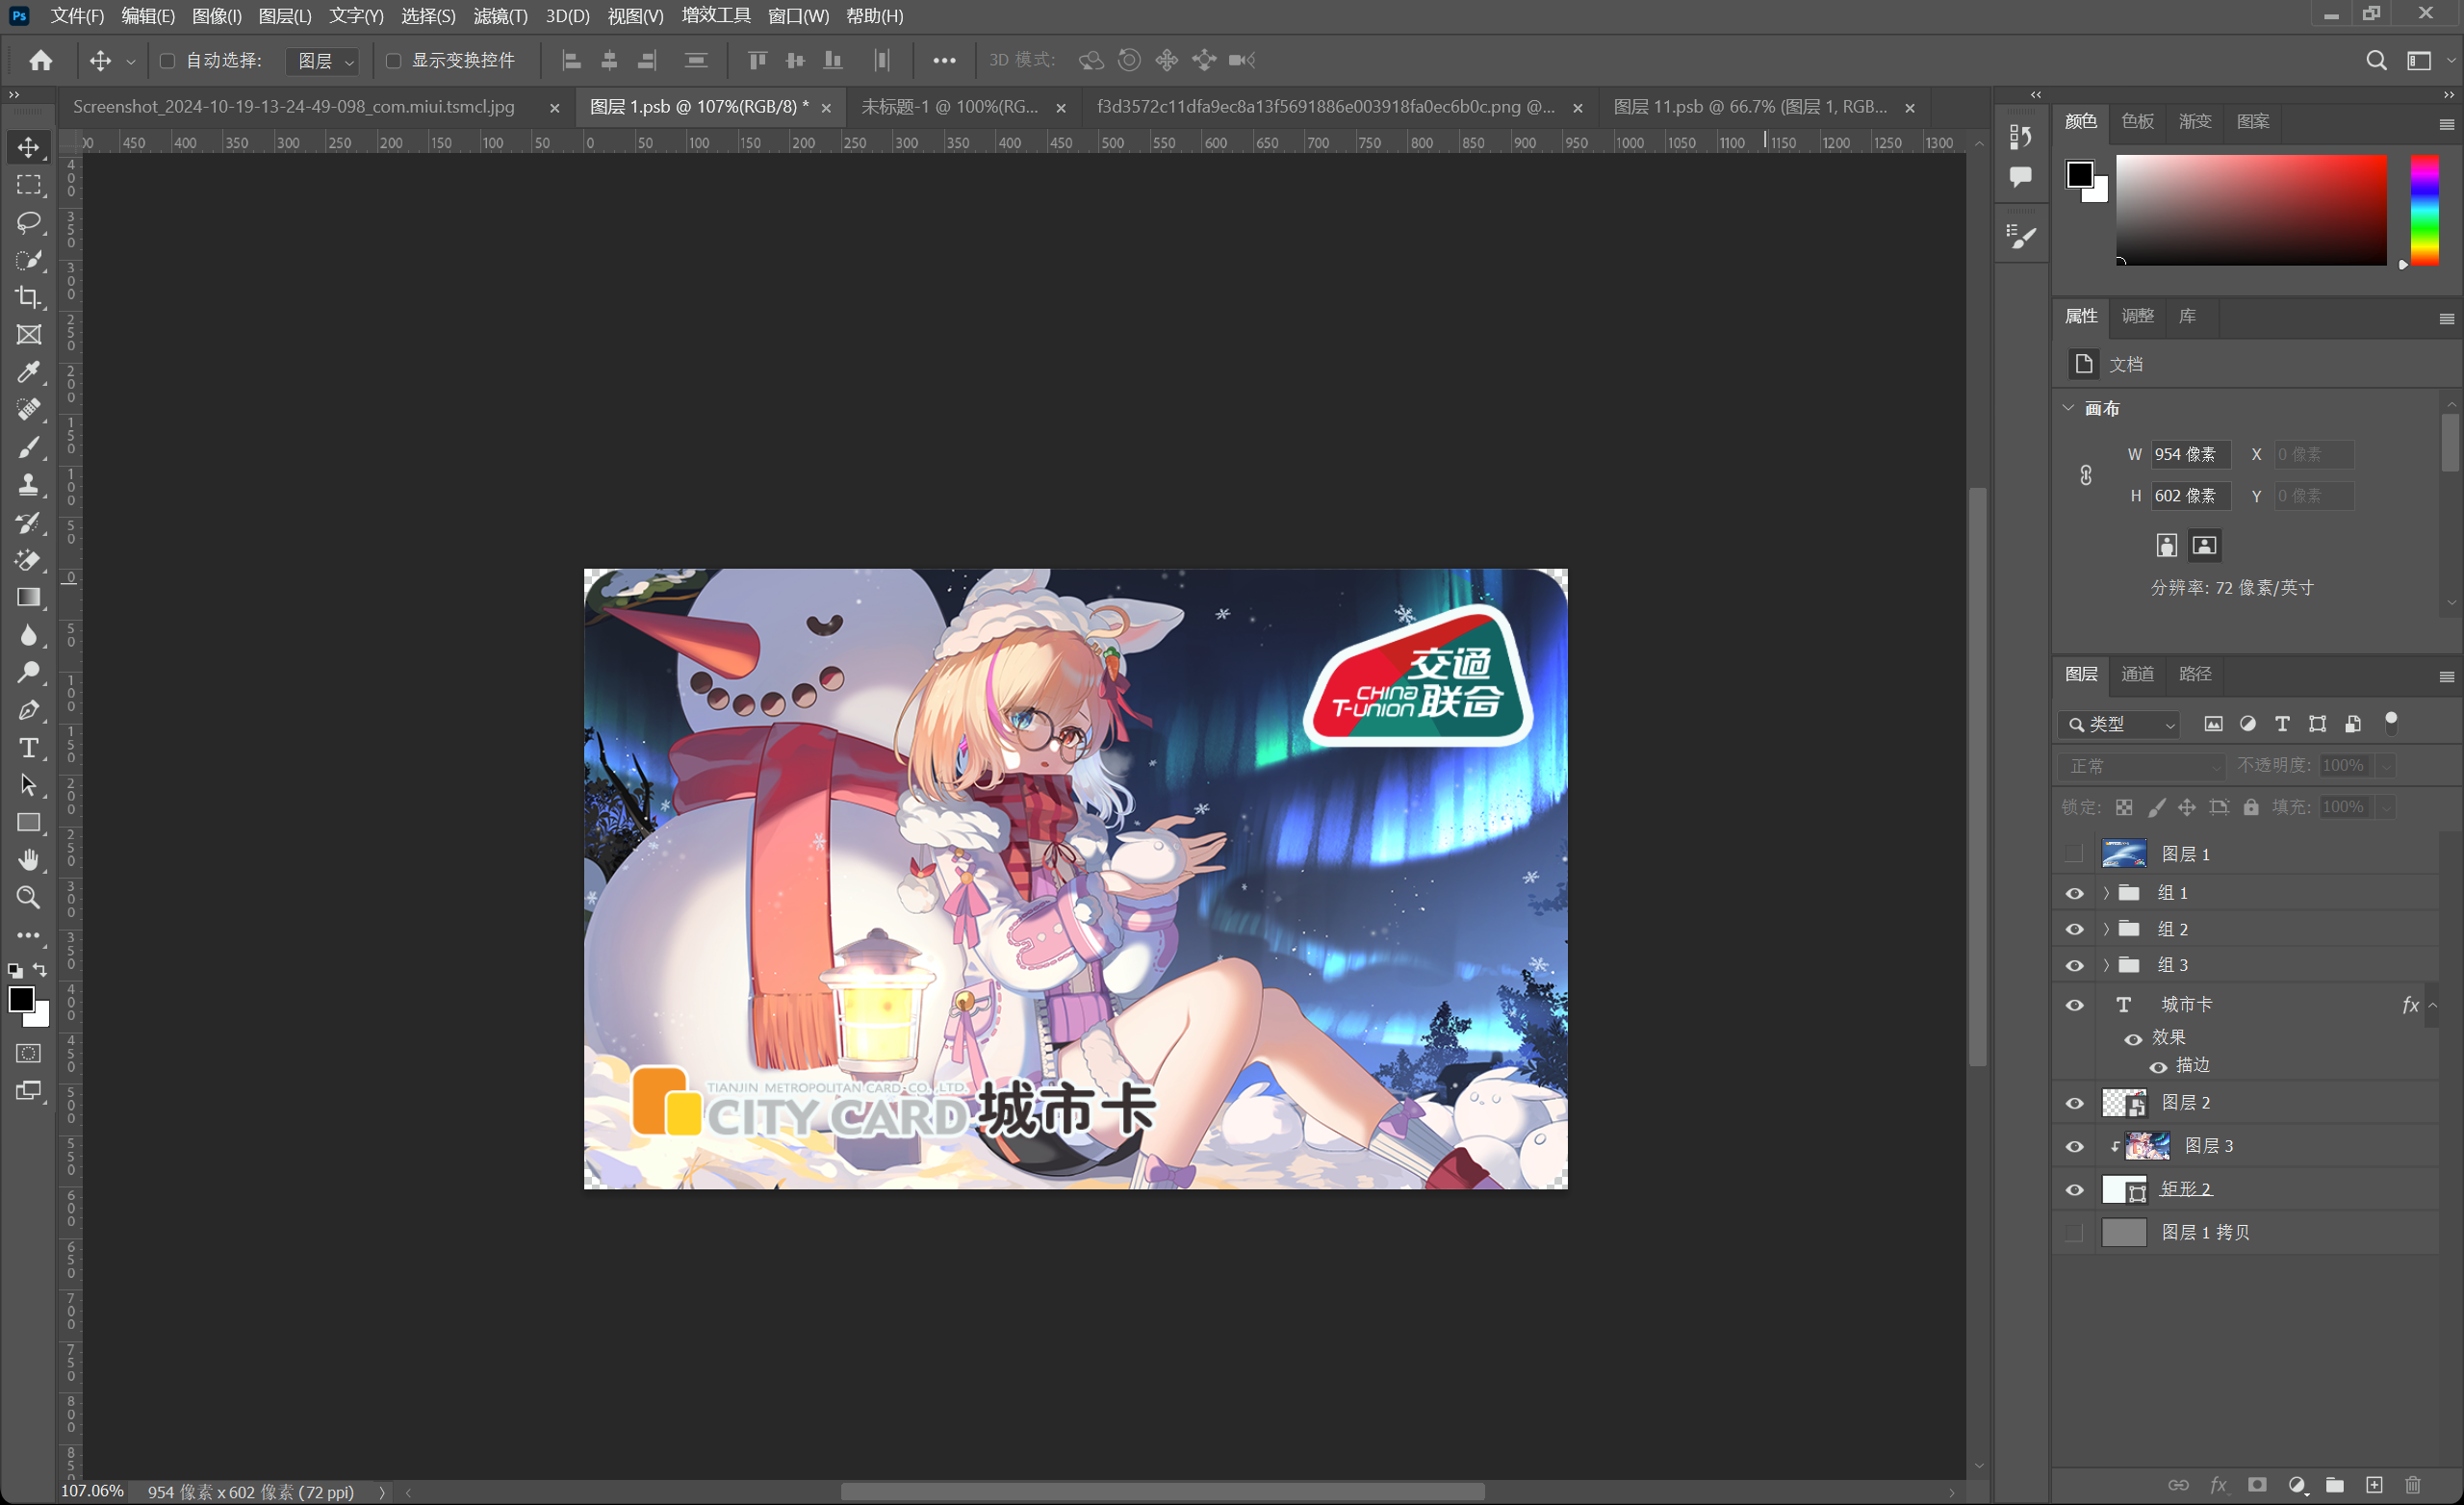Select the Horizontal Type tool
This screenshot has height=1505, width=2464.
coord(28,747)
